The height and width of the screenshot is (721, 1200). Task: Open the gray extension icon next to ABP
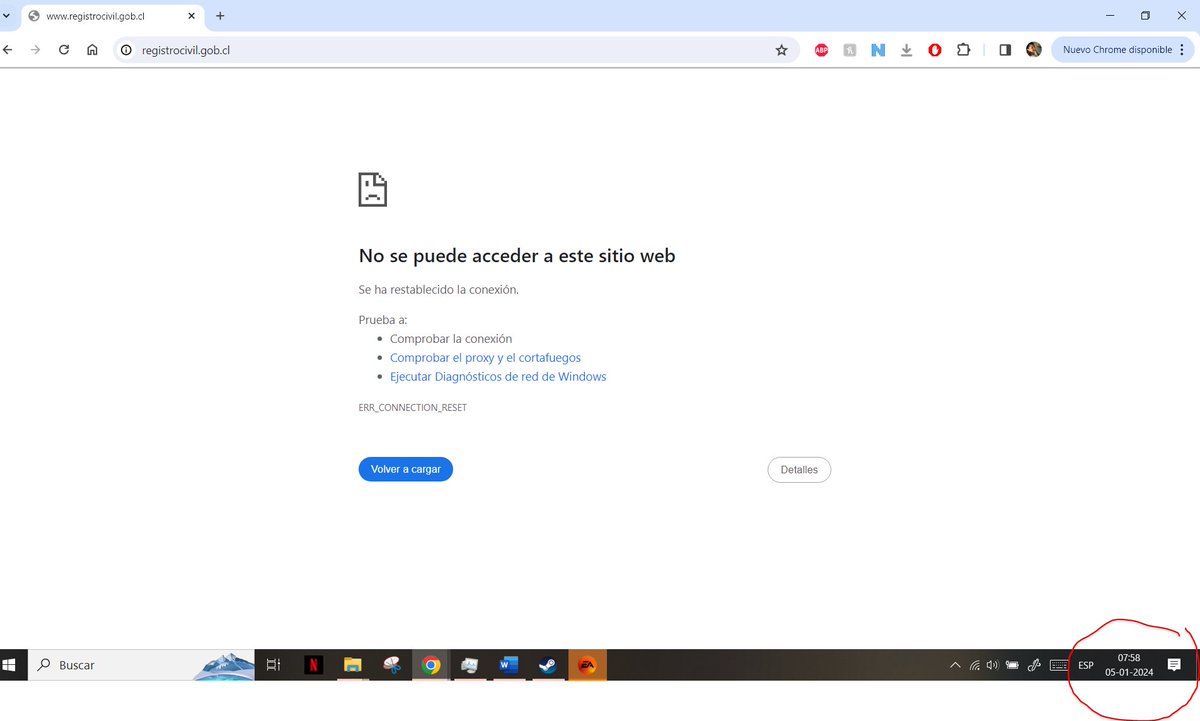coord(850,49)
